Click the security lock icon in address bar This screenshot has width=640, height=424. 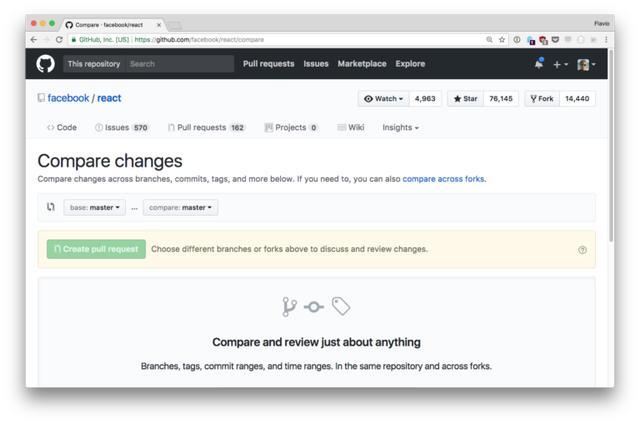(74, 40)
